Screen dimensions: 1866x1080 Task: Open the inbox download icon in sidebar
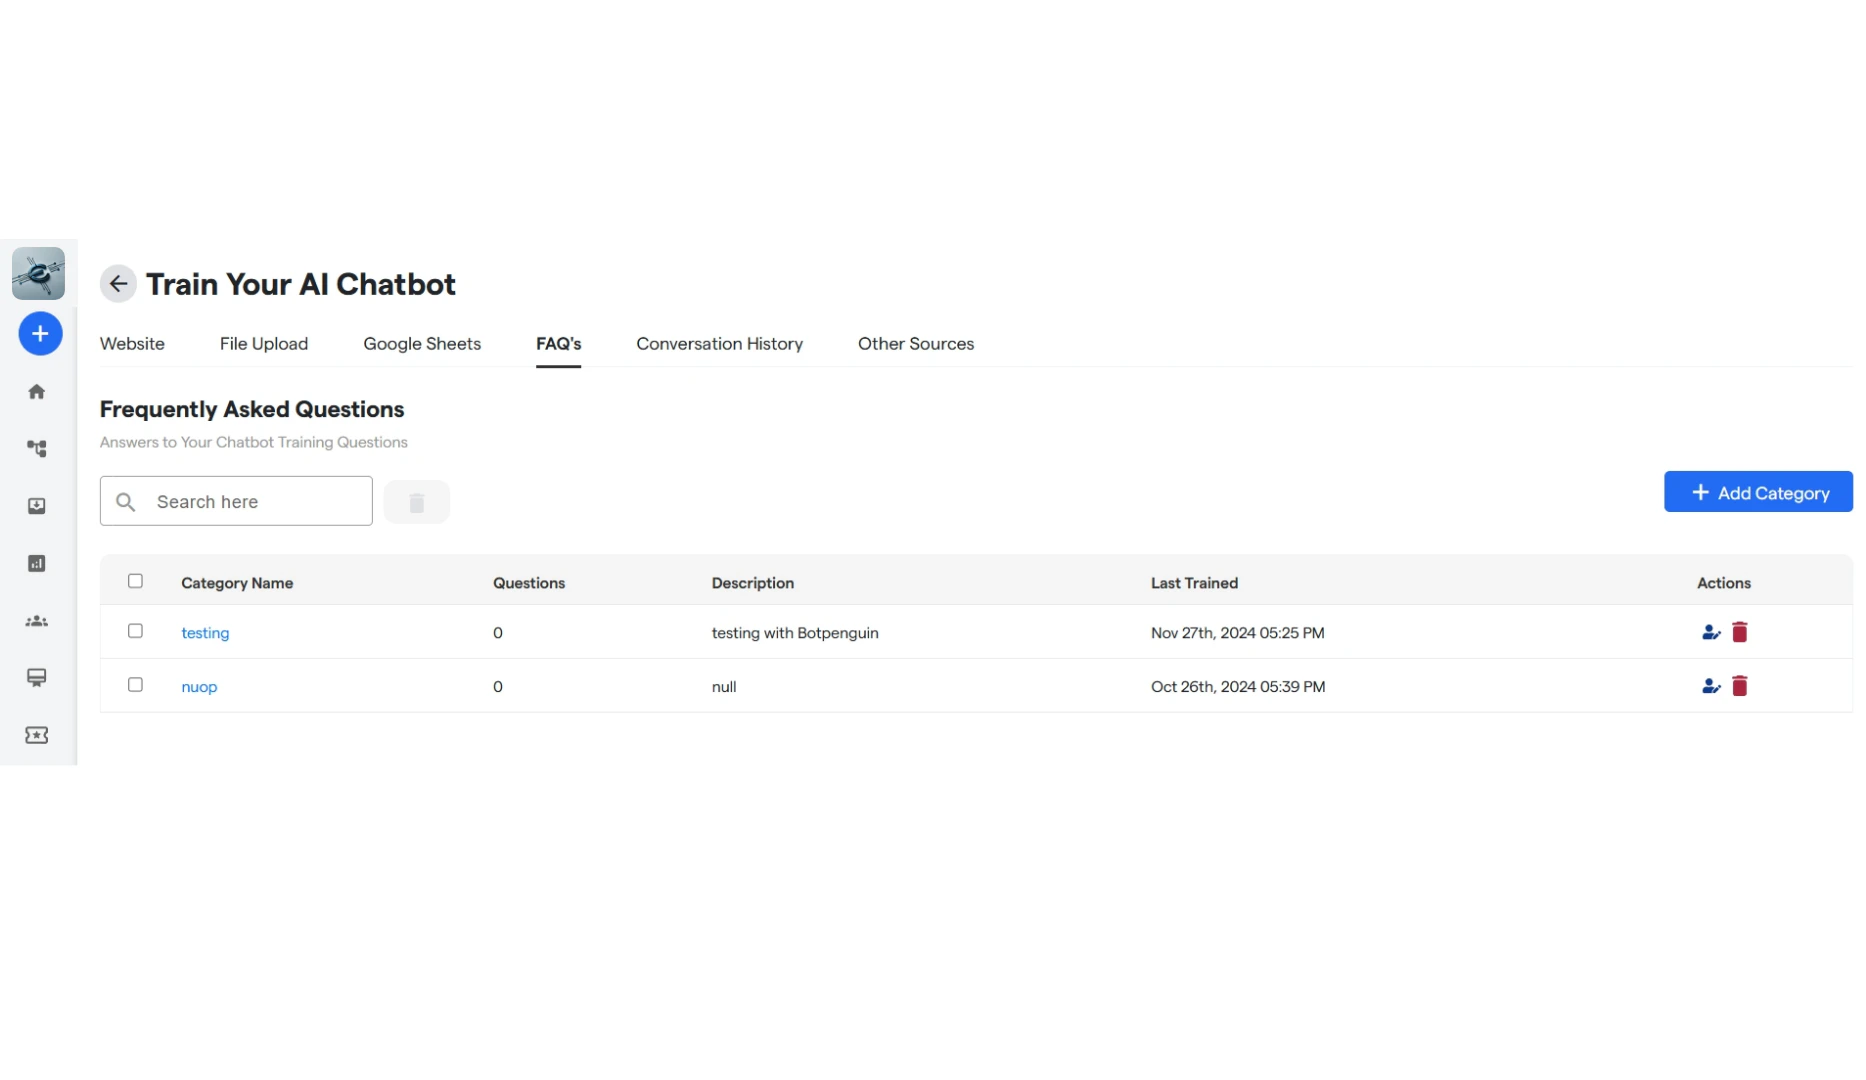point(37,506)
